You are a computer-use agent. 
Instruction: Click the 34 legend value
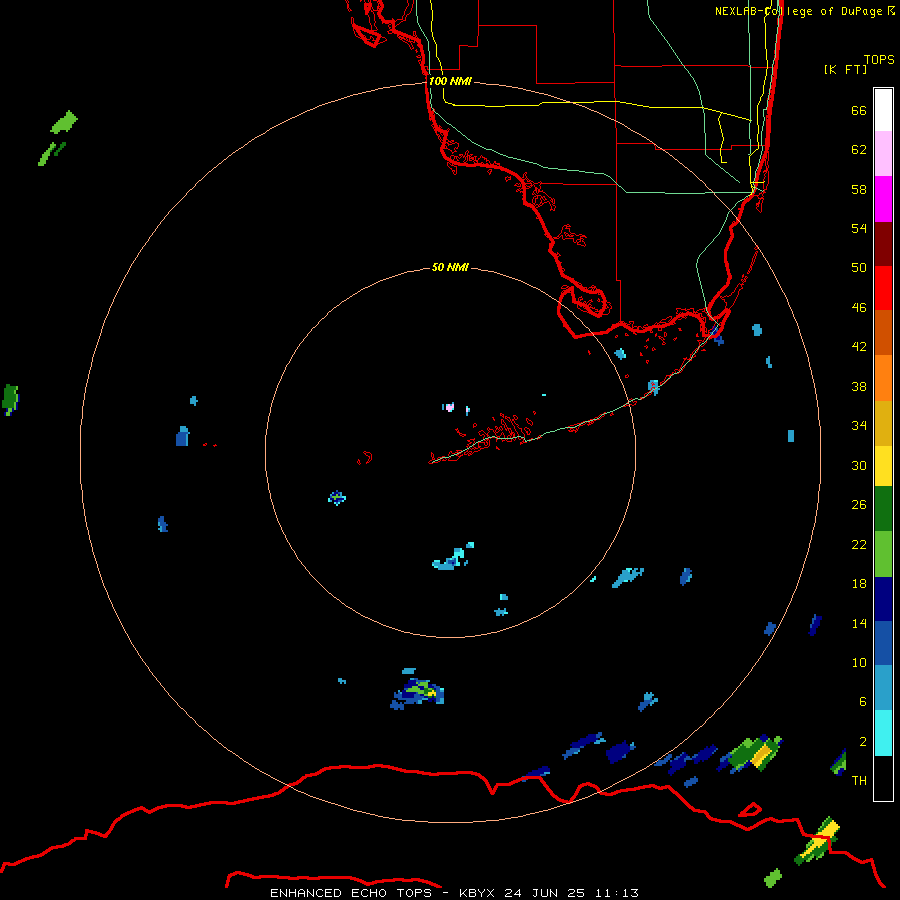tap(859, 426)
